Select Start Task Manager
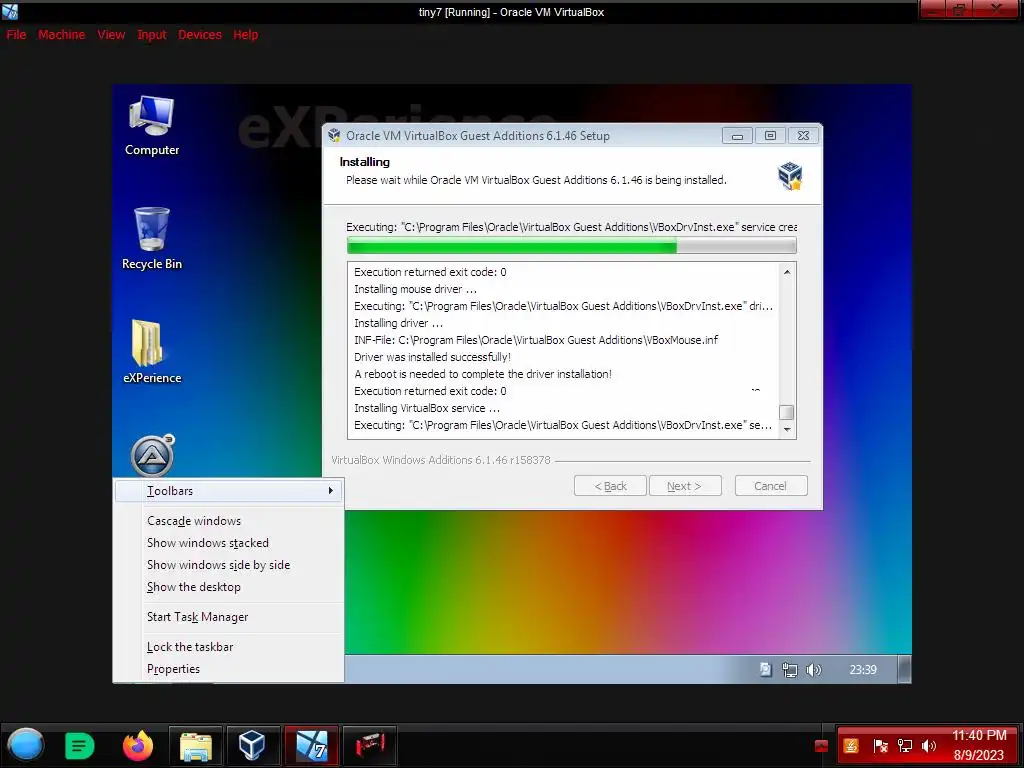 click(229, 617)
